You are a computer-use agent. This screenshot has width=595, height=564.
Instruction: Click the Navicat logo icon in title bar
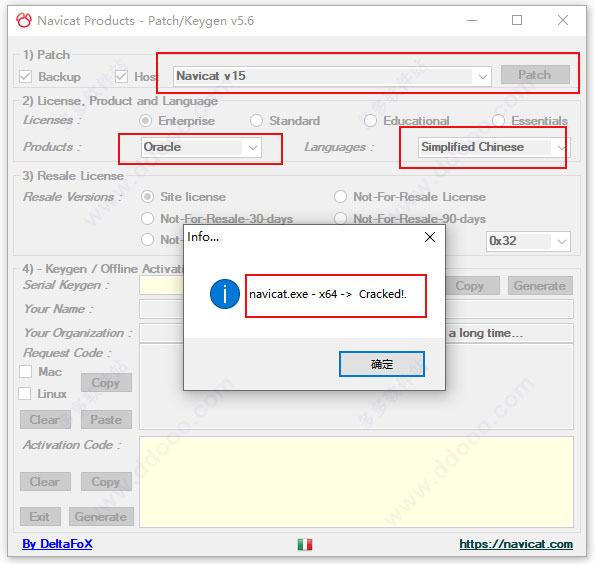(24, 20)
